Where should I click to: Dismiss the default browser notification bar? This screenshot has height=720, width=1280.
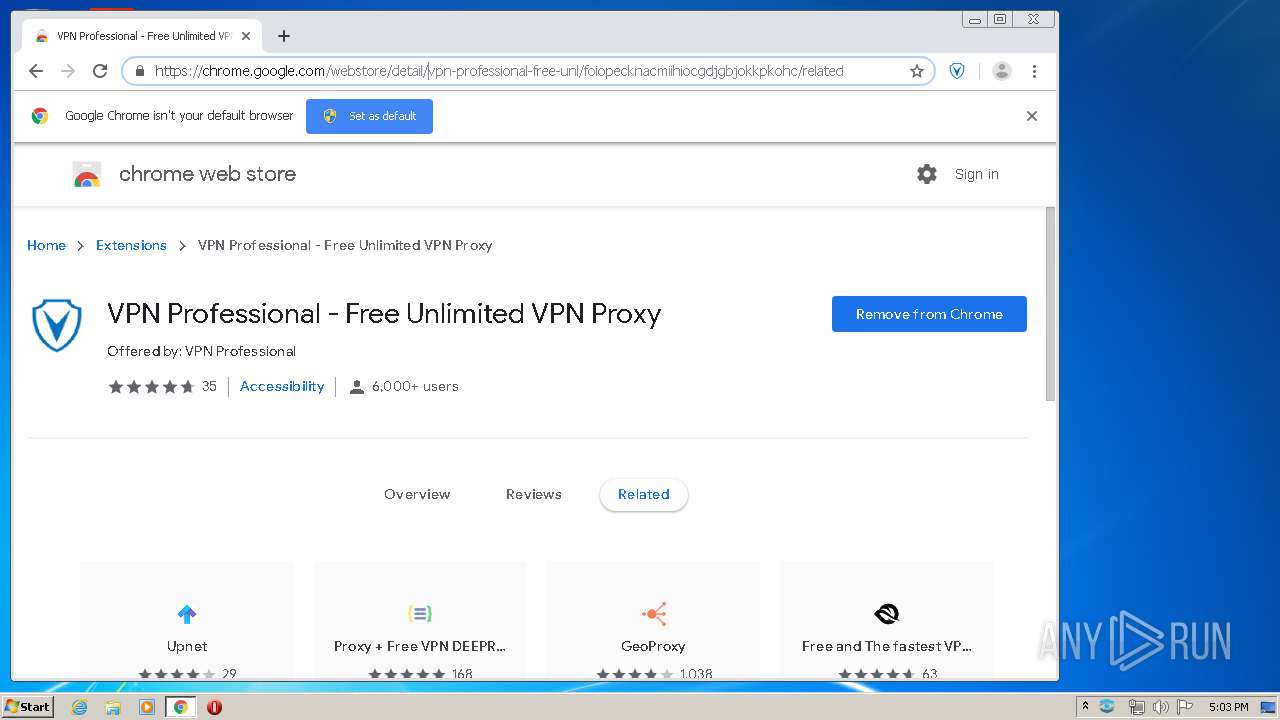[1032, 116]
